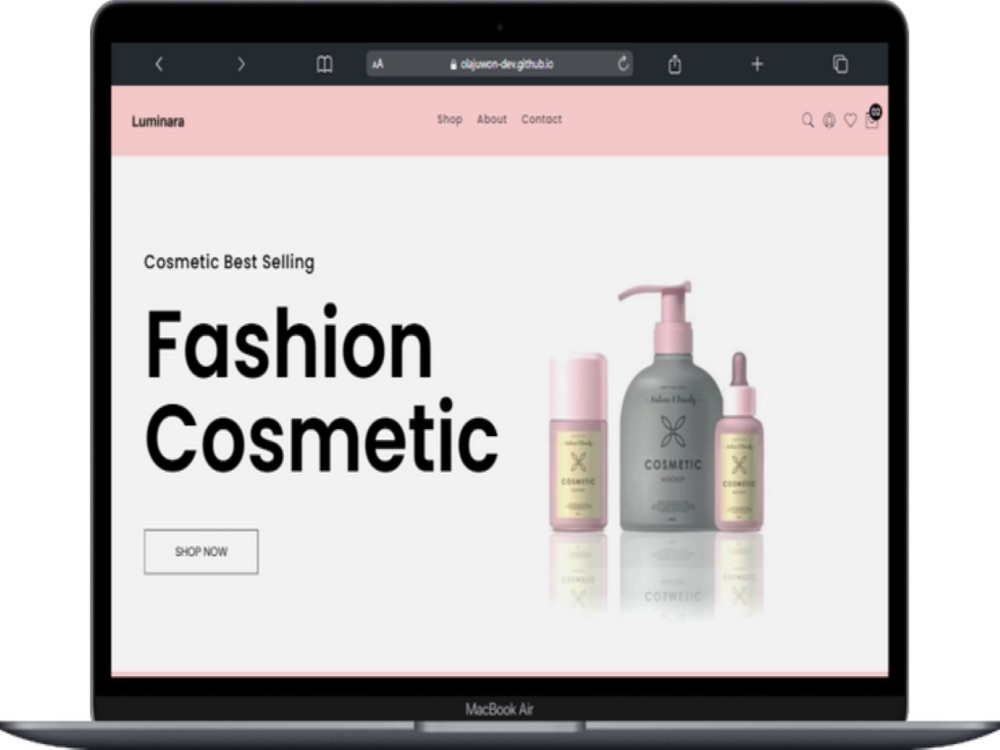
Task: Open the shopping bag cart icon
Action: (x=872, y=119)
